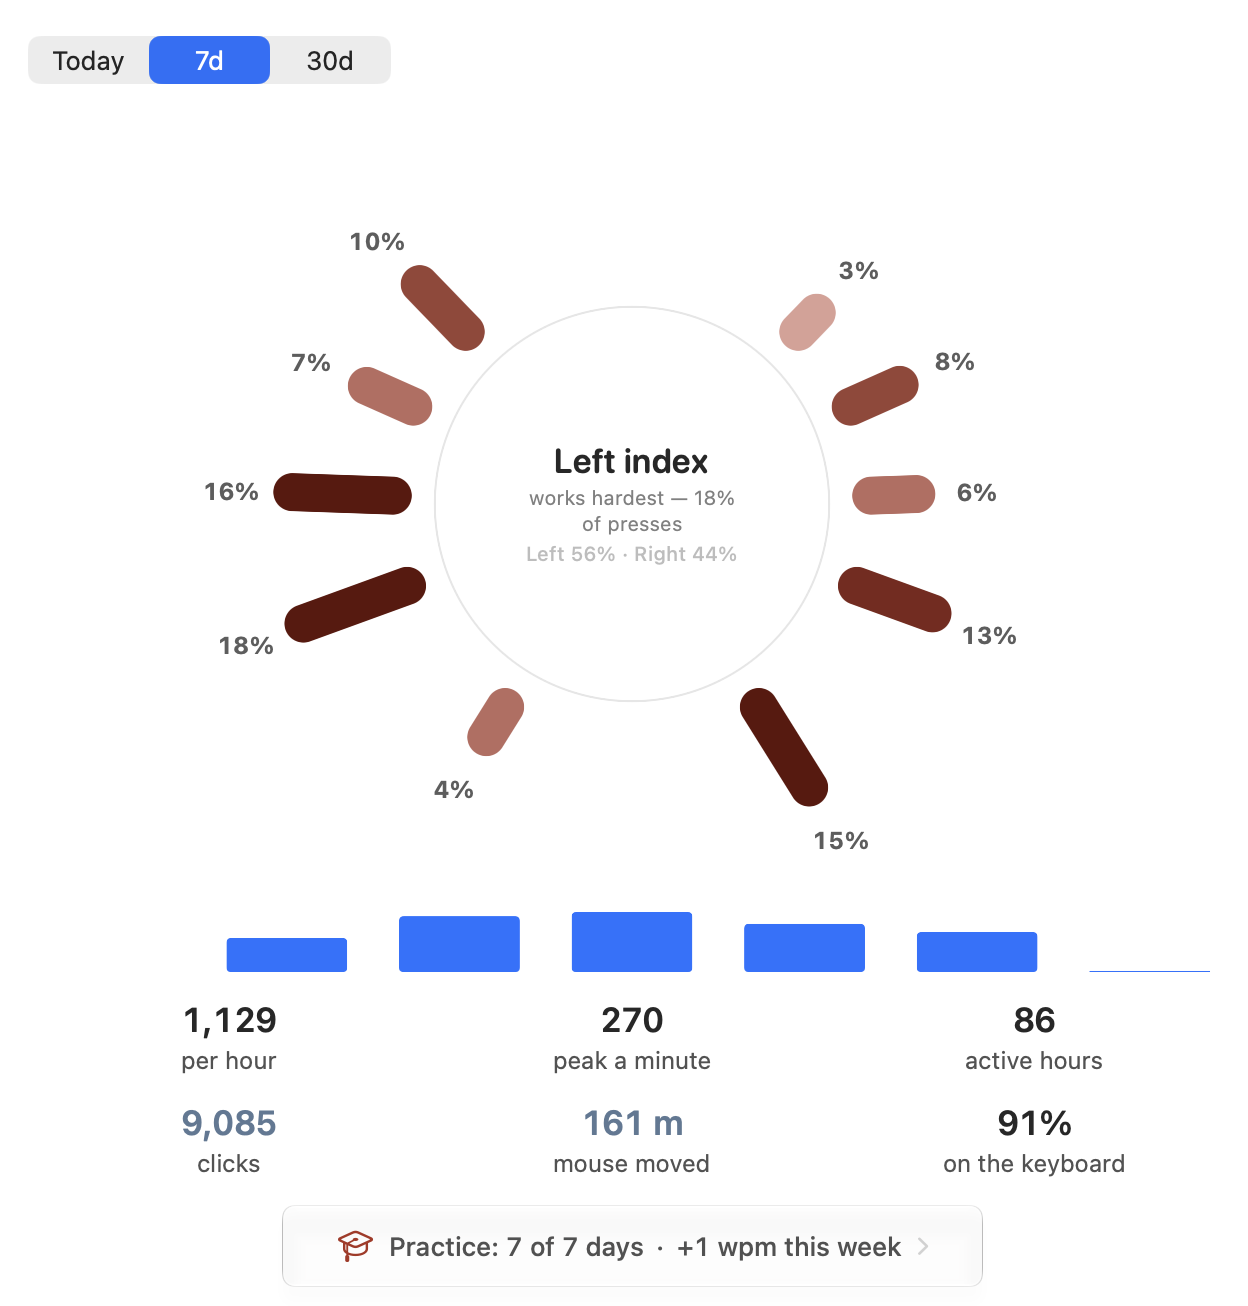Image resolution: width=1248 pixels, height=1306 pixels.
Task: Expand Practice details with the chevron arrow
Action: (x=923, y=1246)
